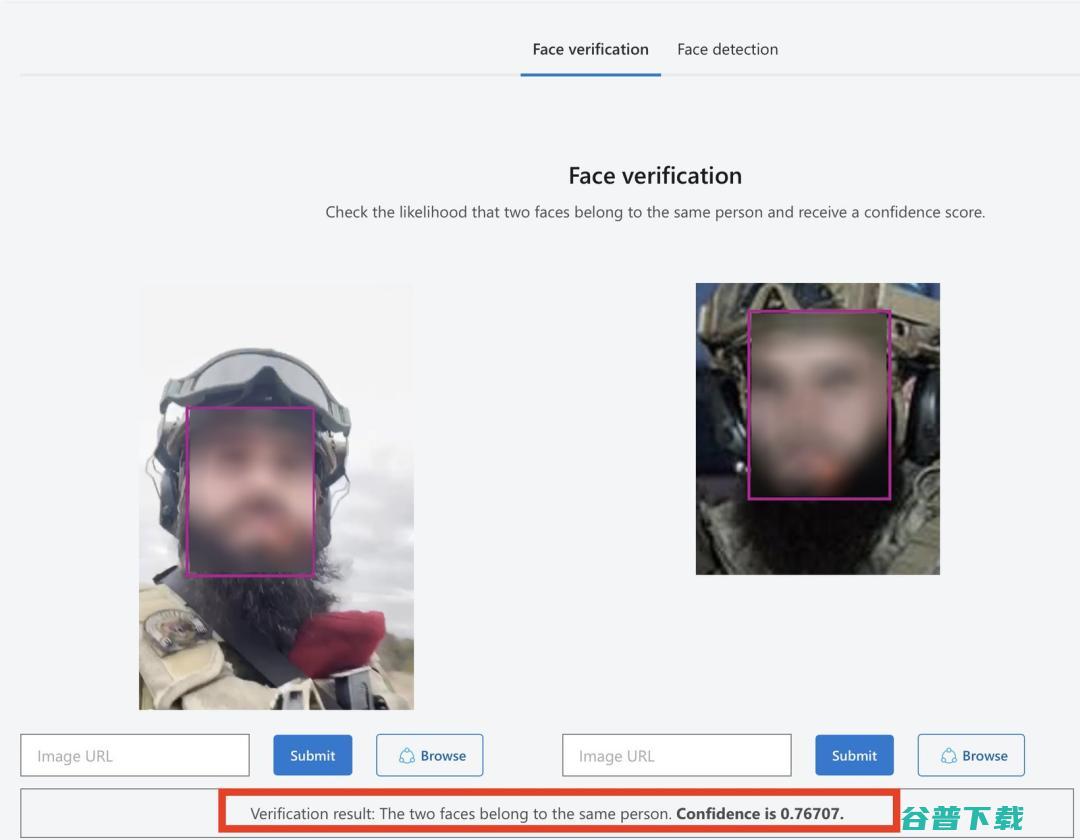Browse files for the left image

point(430,755)
